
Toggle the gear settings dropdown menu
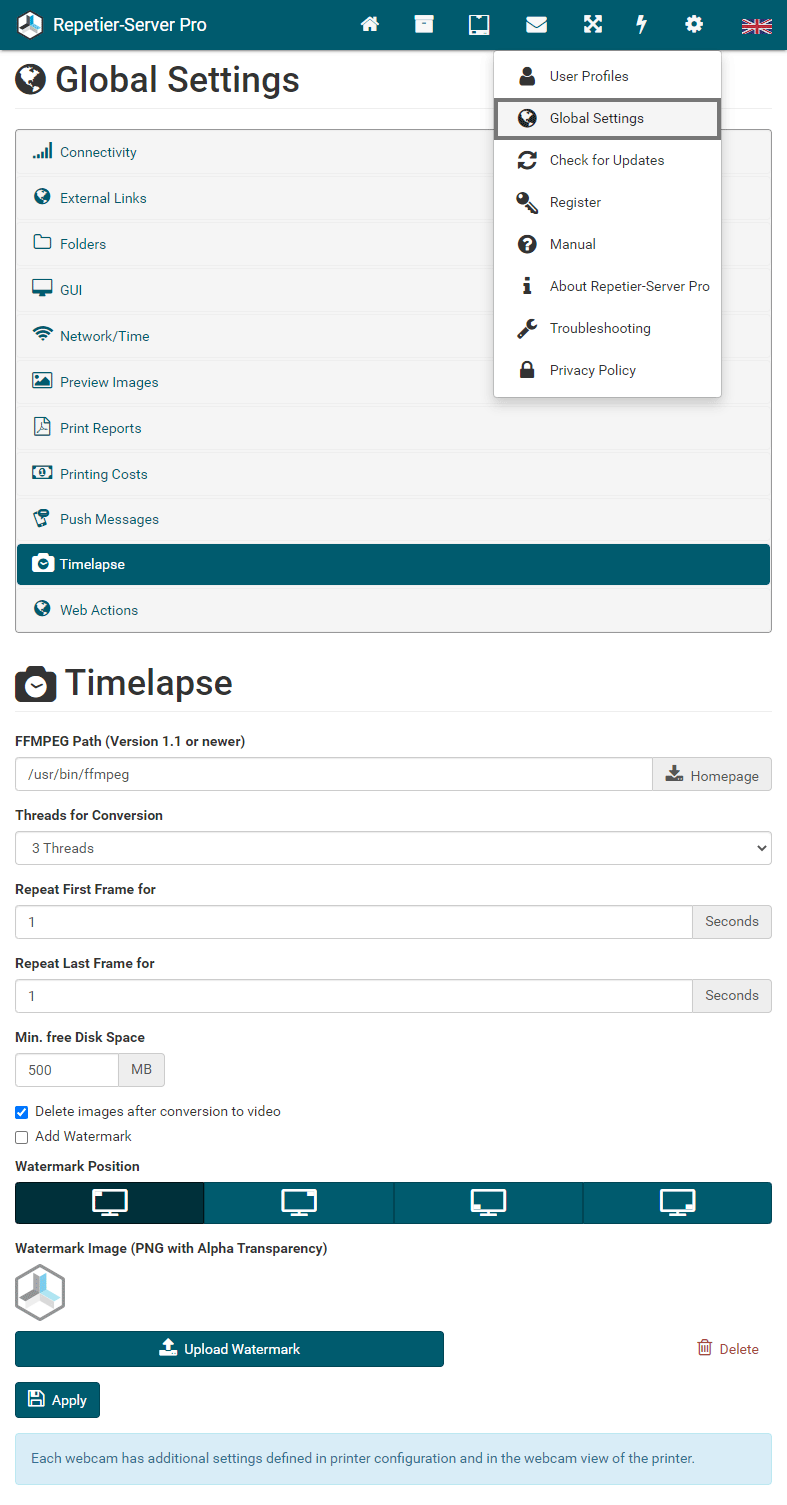click(x=694, y=25)
